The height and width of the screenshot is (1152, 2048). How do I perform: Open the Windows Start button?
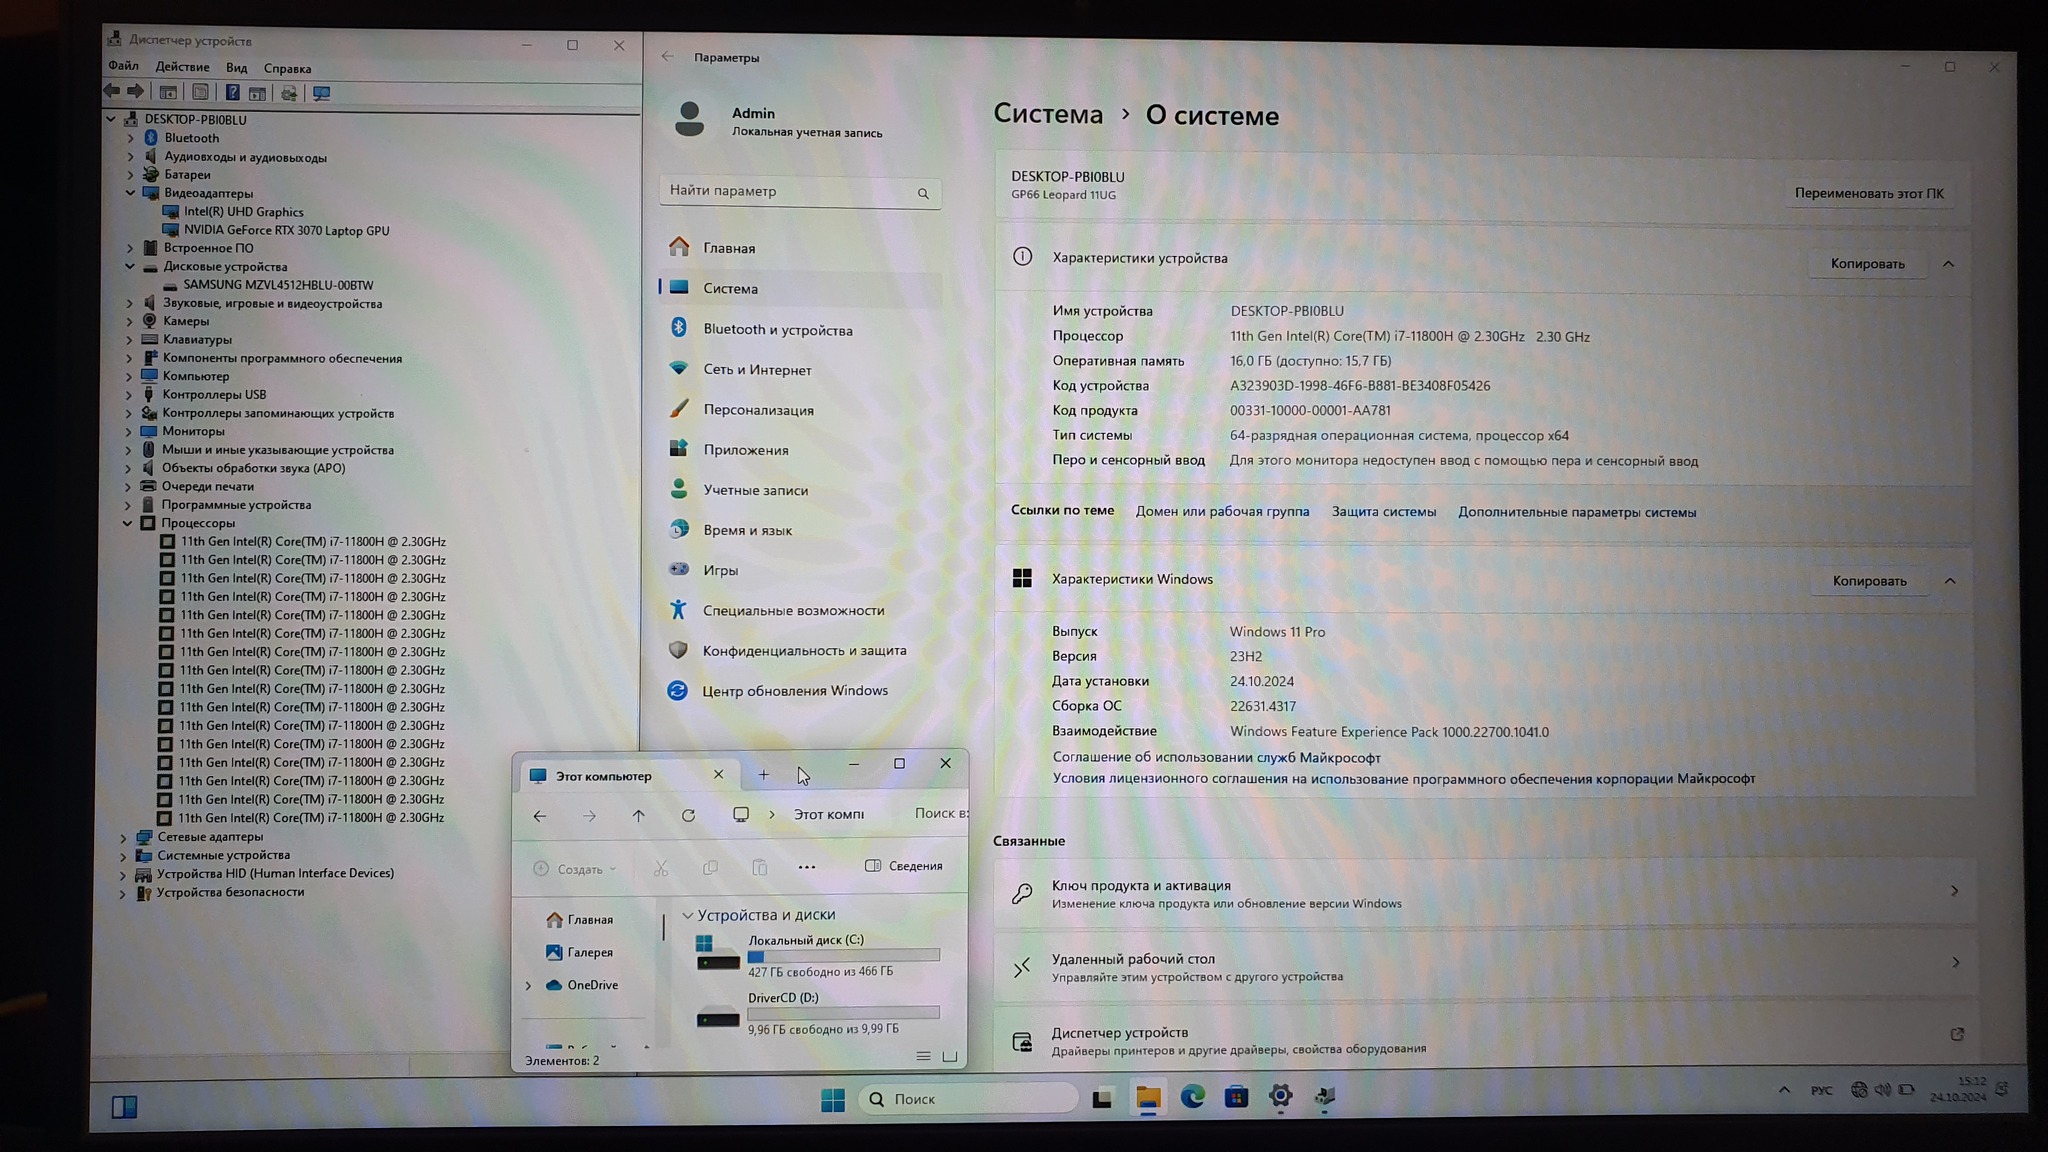click(x=832, y=1099)
